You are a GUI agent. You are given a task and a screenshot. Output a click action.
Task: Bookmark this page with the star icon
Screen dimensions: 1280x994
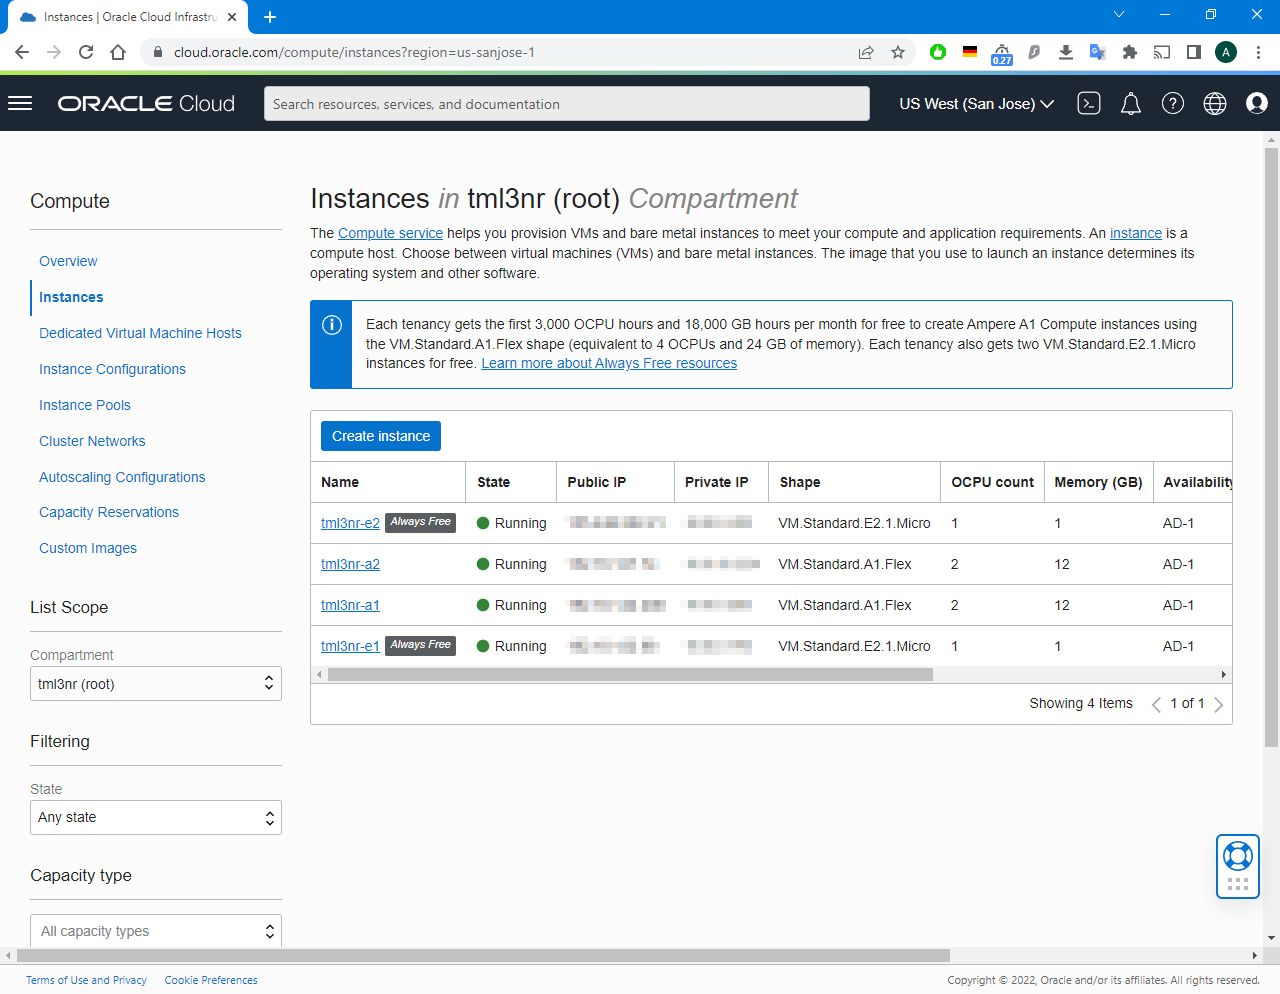coord(898,52)
